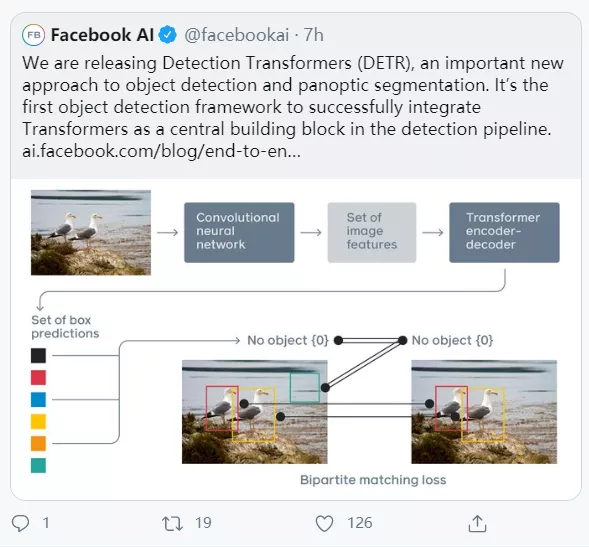This screenshot has height=547, width=589.
Task: Click the Transformer encoder-decoder block
Action: click(x=504, y=233)
